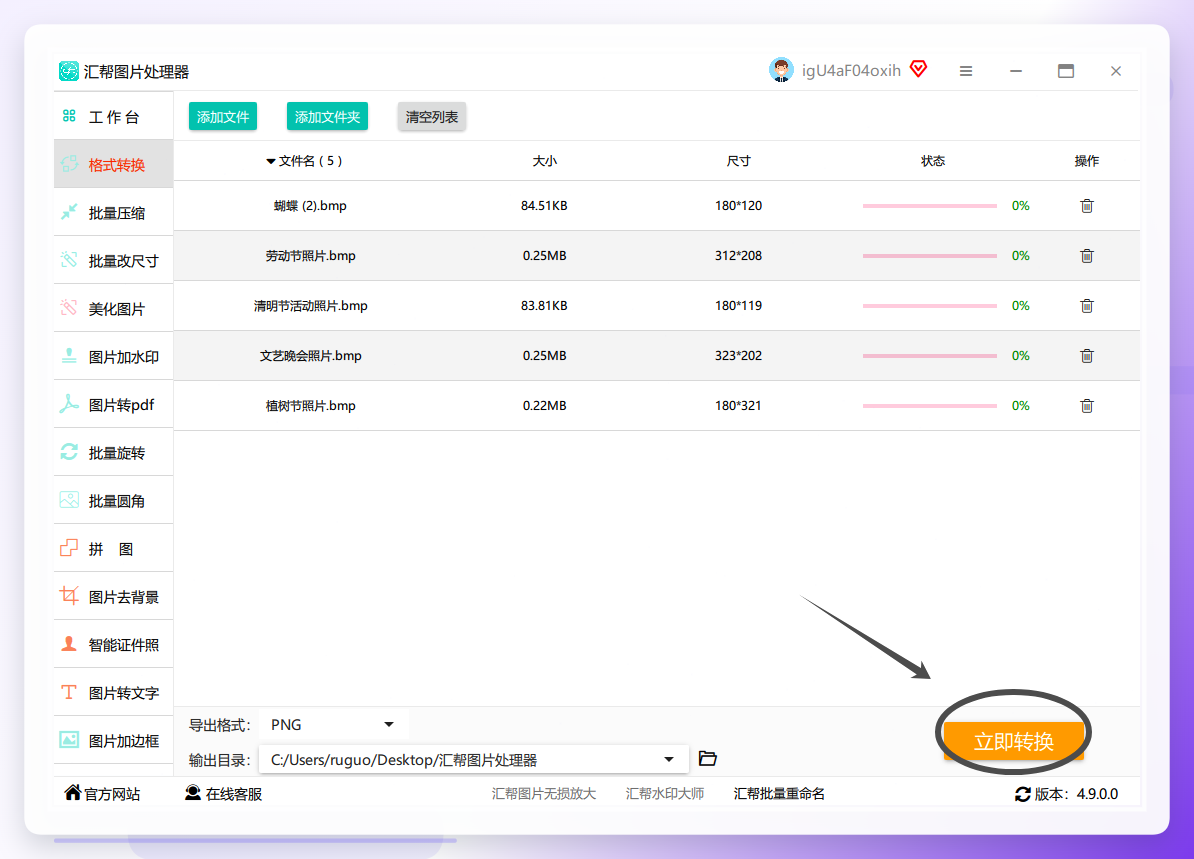Open the 汇帮水印大师 link
The width and height of the screenshot is (1194, 859).
(665, 794)
